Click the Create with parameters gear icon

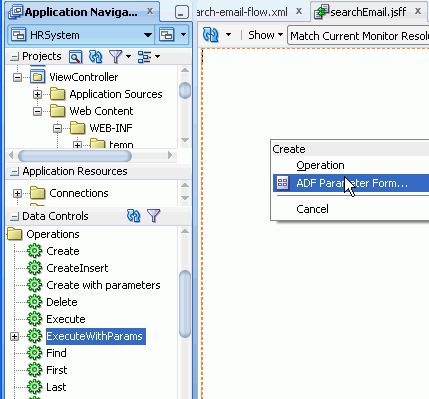(35, 285)
